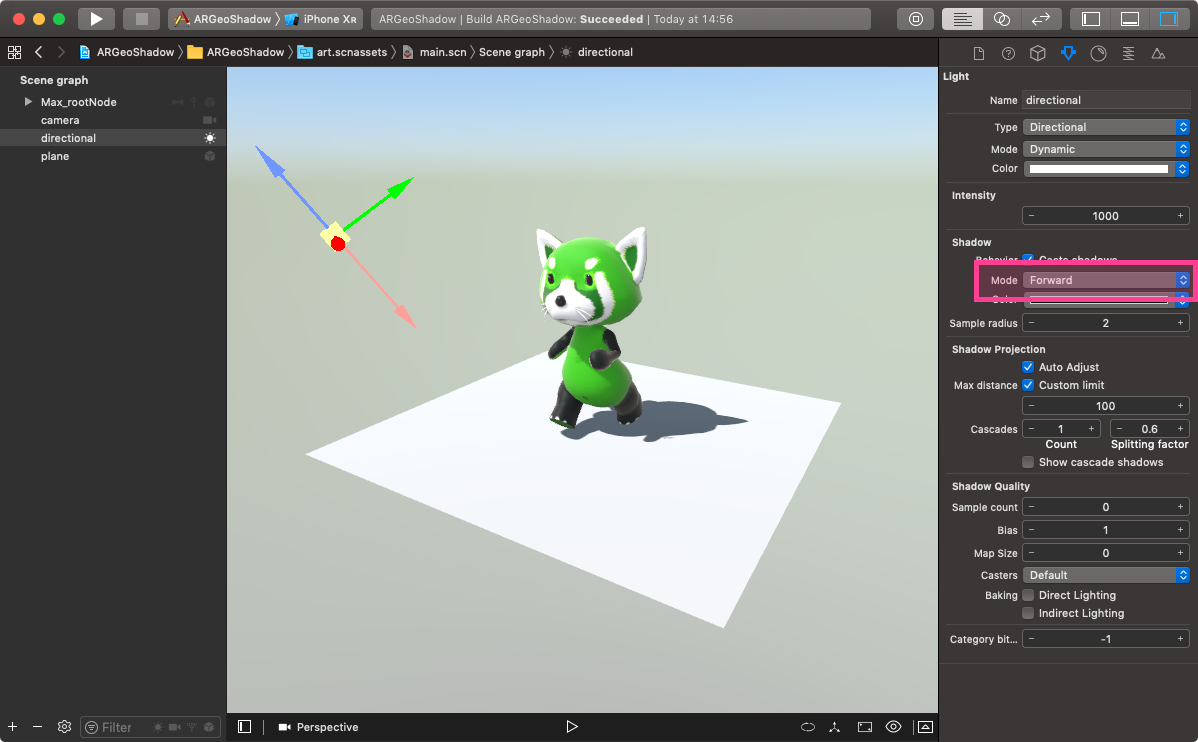The image size is (1198, 742).
Task: Open the light Type dropdown 'Directional'
Action: click(1106, 127)
